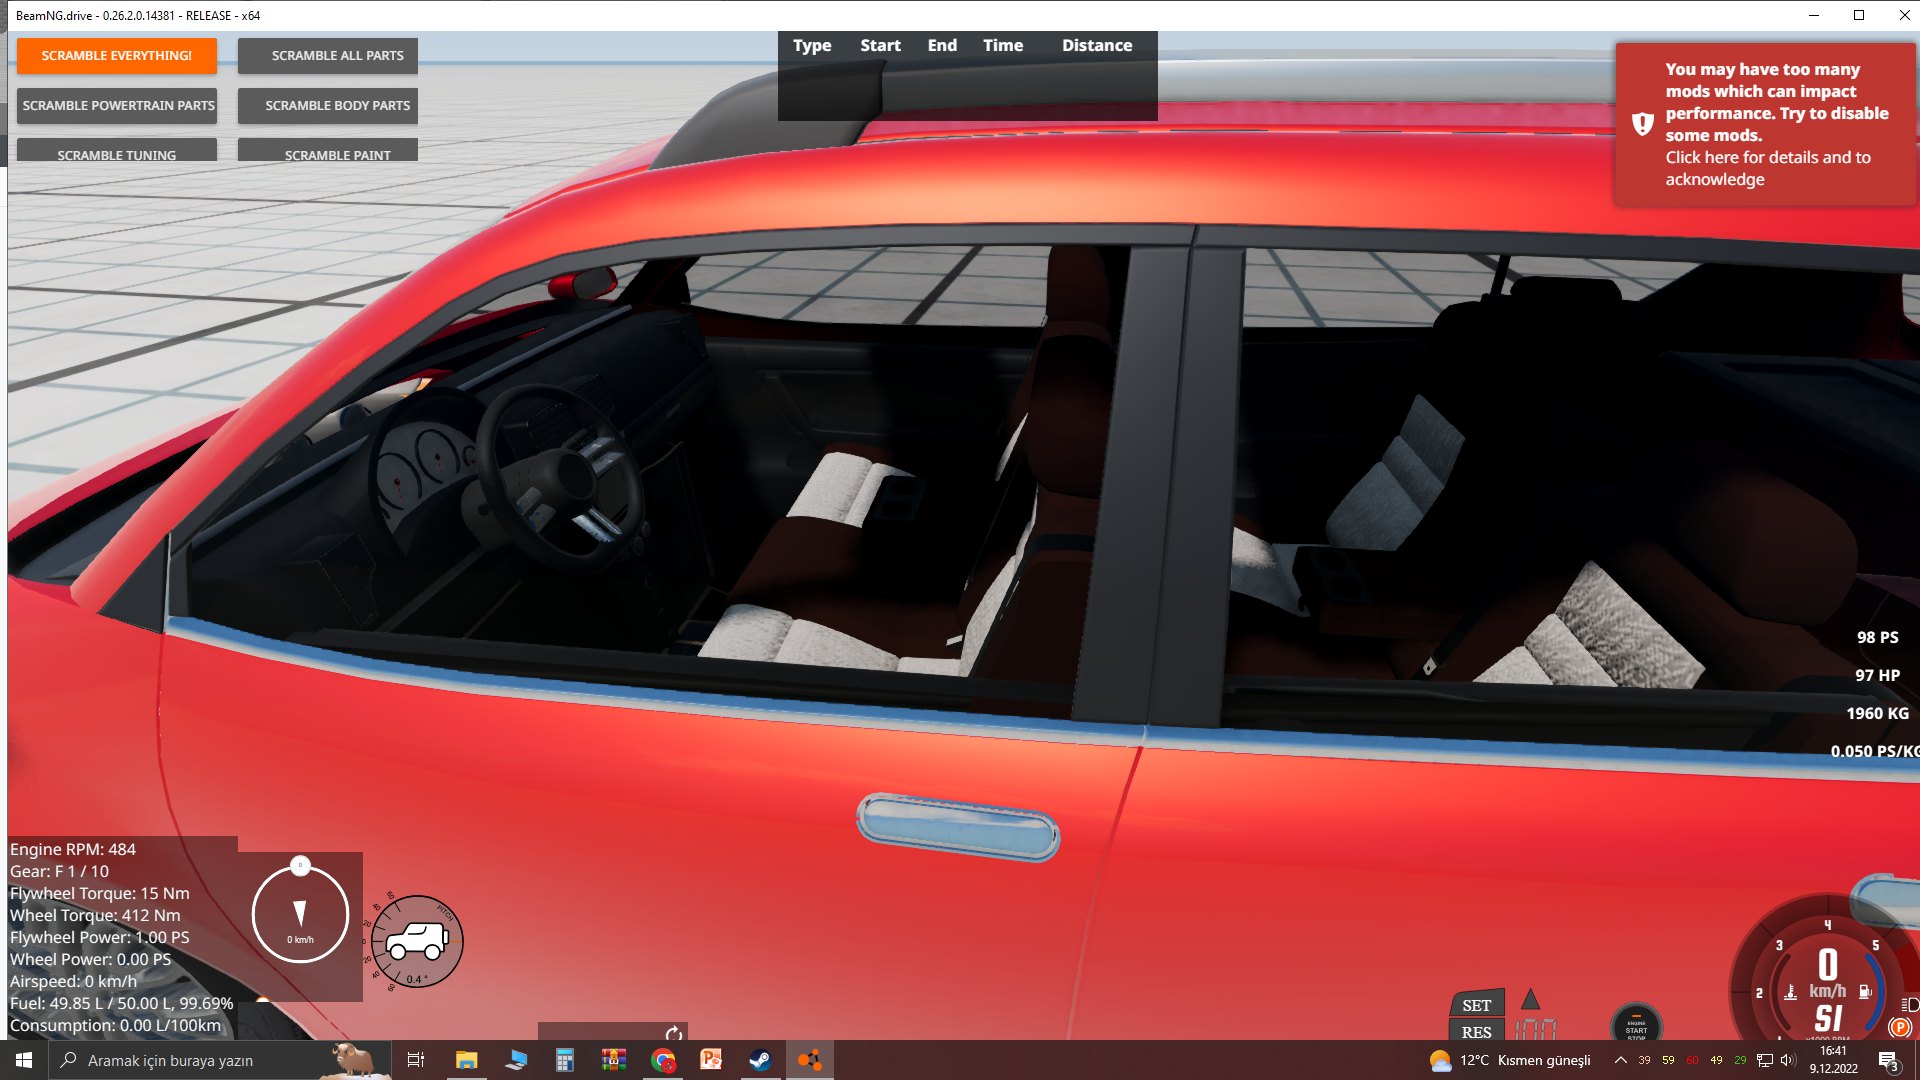This screenshot has height=1080, width=1920.
Task: Select the Type column header
Action: click(x=812, y=45)
